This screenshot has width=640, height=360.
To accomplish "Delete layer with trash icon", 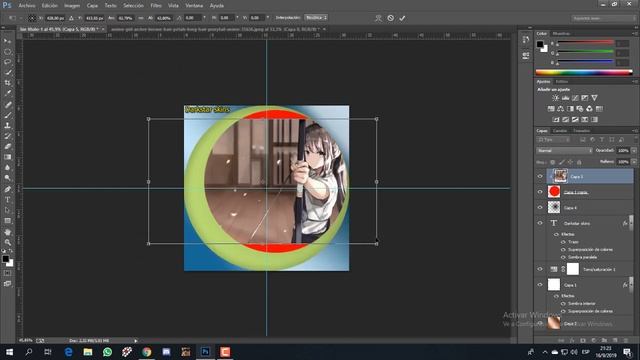I will tap(626, 340).
